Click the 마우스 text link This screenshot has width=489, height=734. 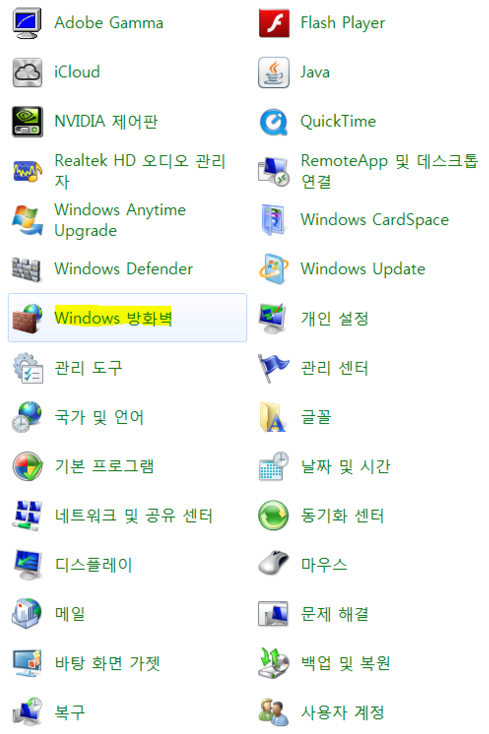324,565
